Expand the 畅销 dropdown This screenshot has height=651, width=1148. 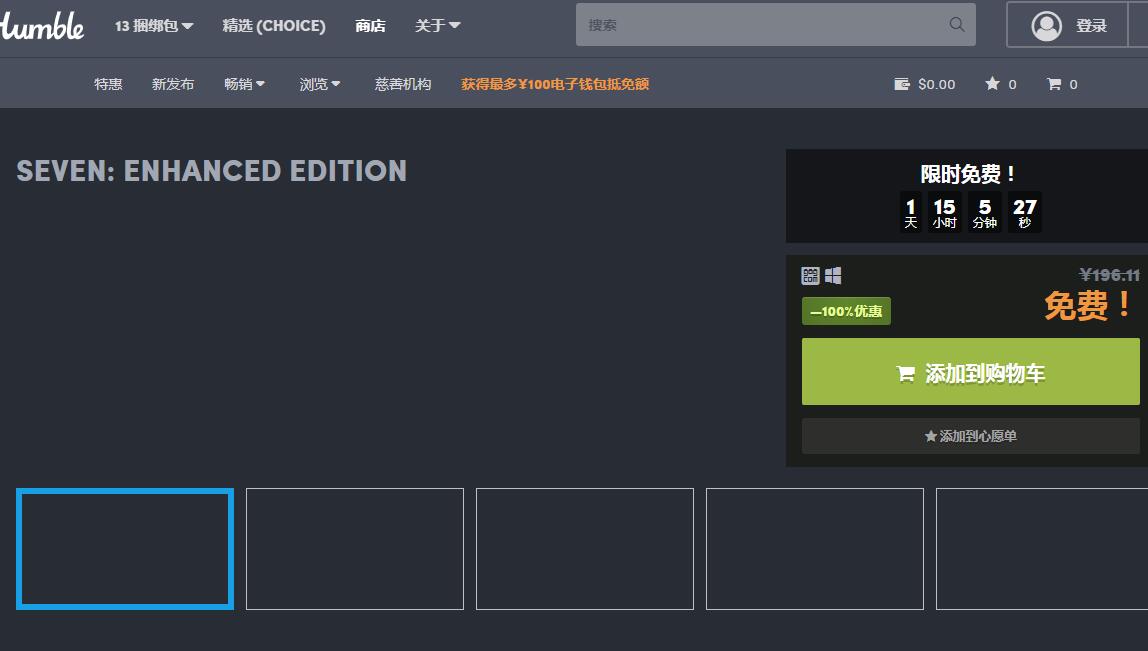pos(245,84)
